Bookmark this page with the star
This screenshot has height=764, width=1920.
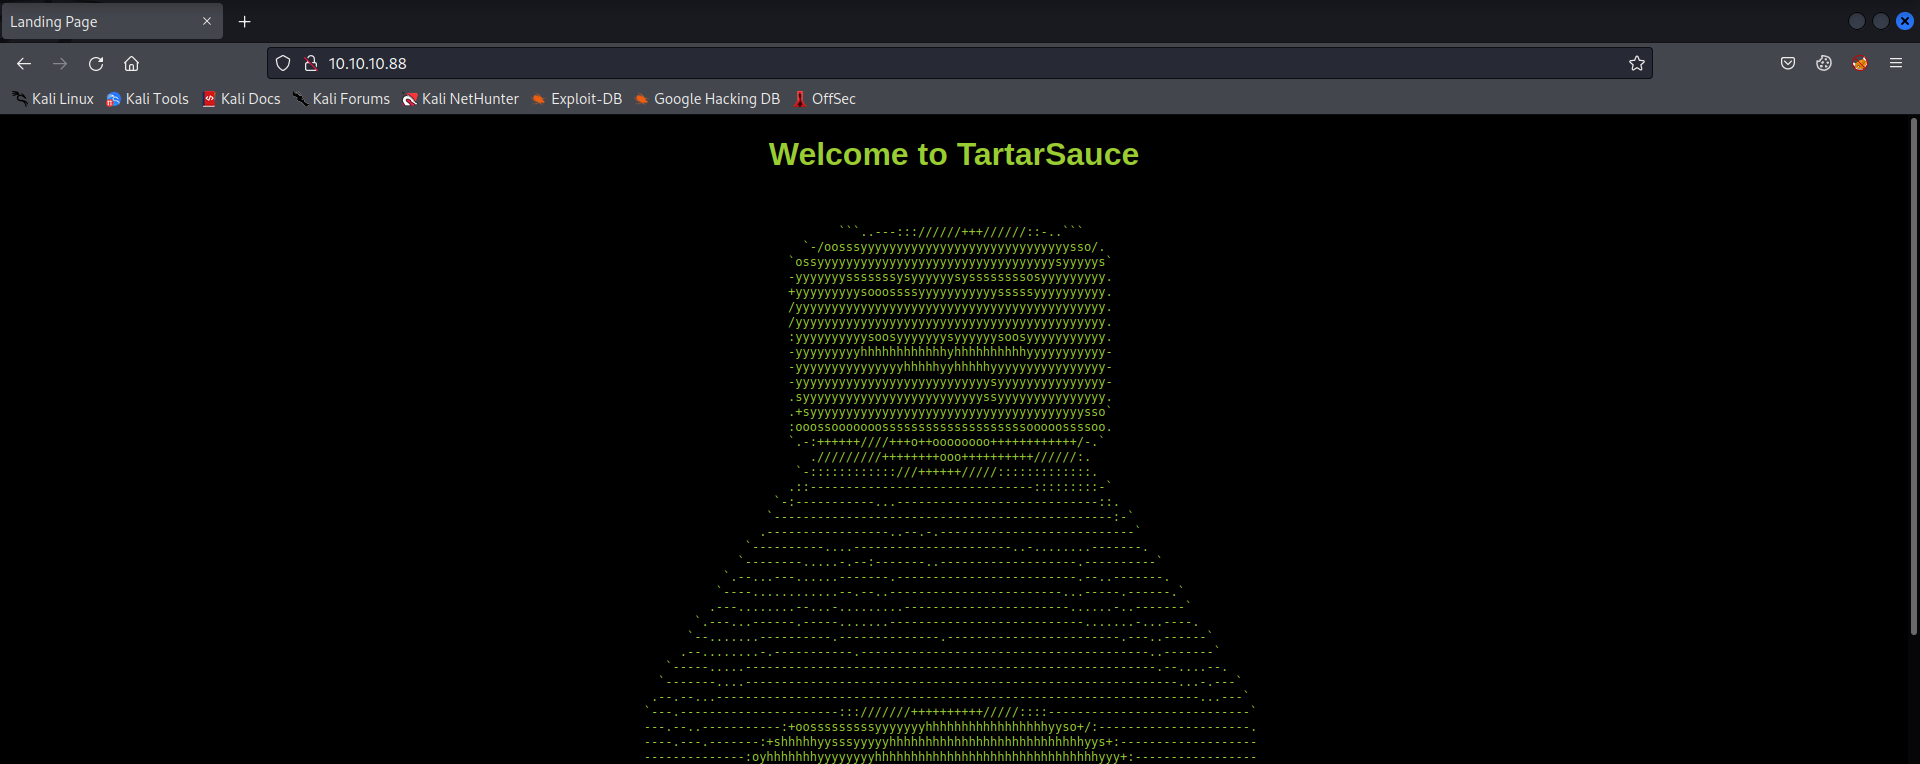pos(1637,63)
